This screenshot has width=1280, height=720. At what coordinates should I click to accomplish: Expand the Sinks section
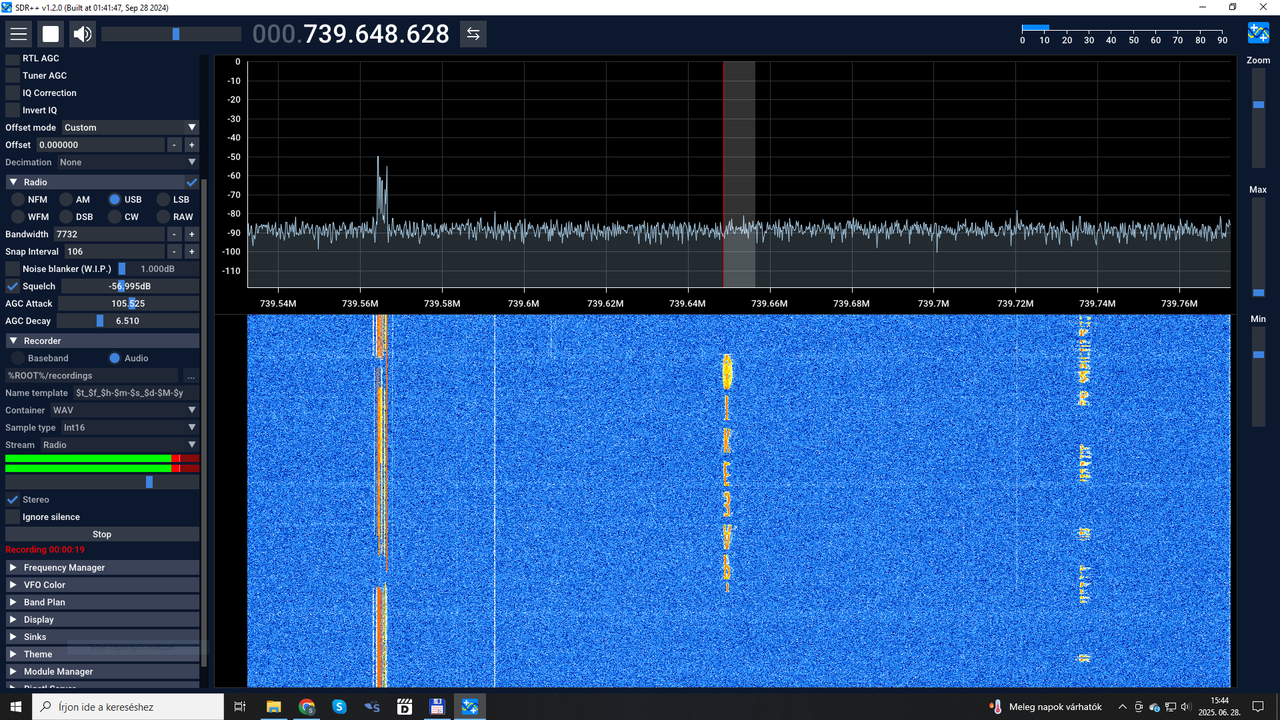102,637
